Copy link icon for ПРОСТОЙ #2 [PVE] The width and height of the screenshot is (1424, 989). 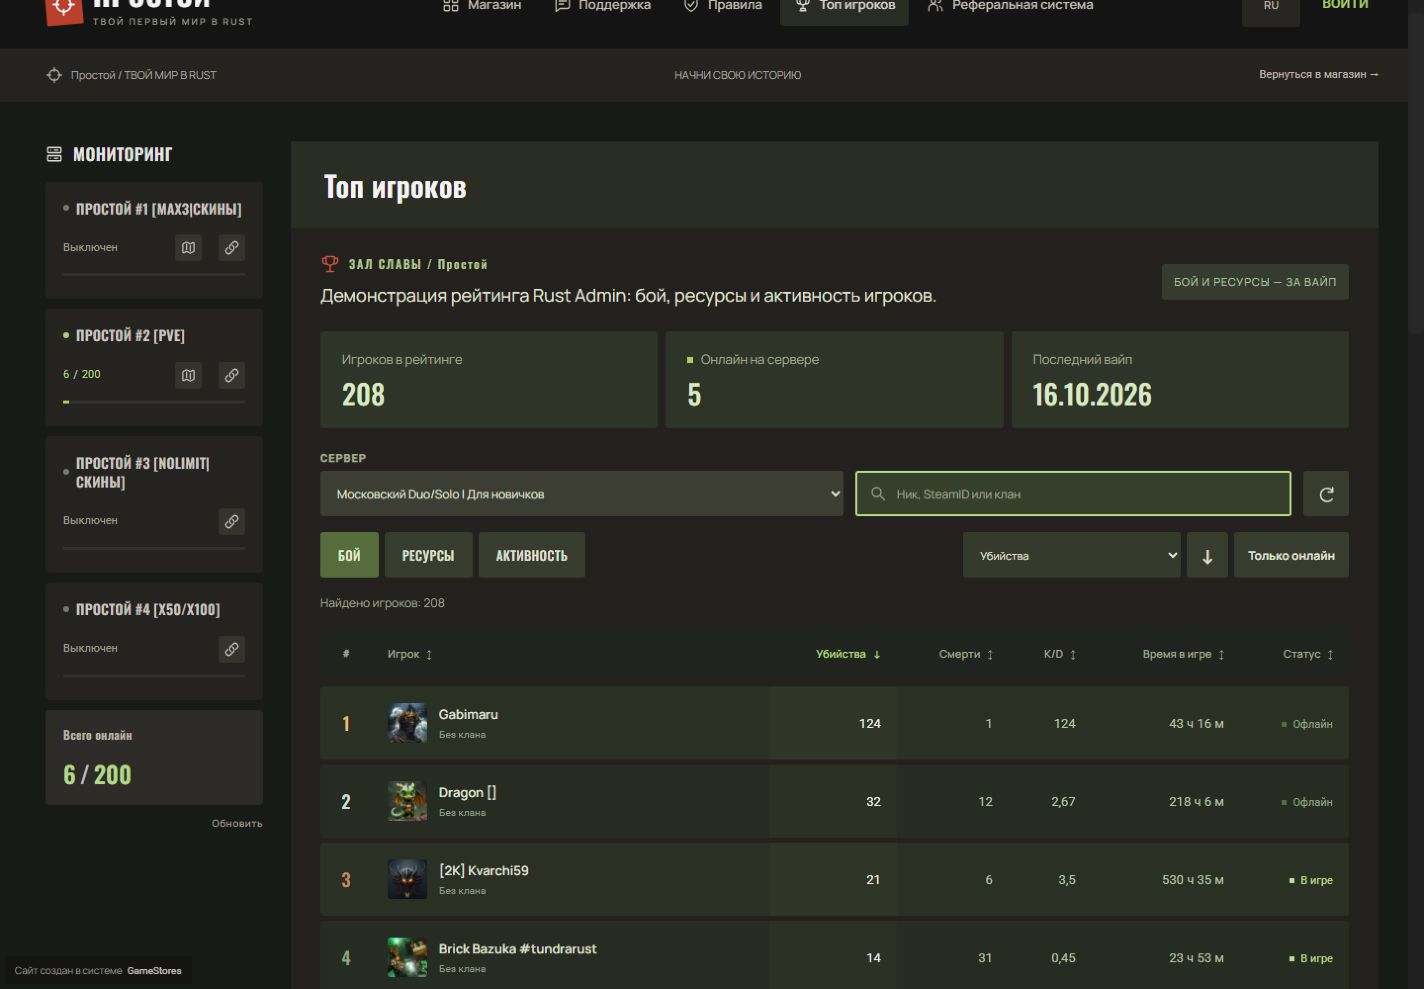click(231, 375)
